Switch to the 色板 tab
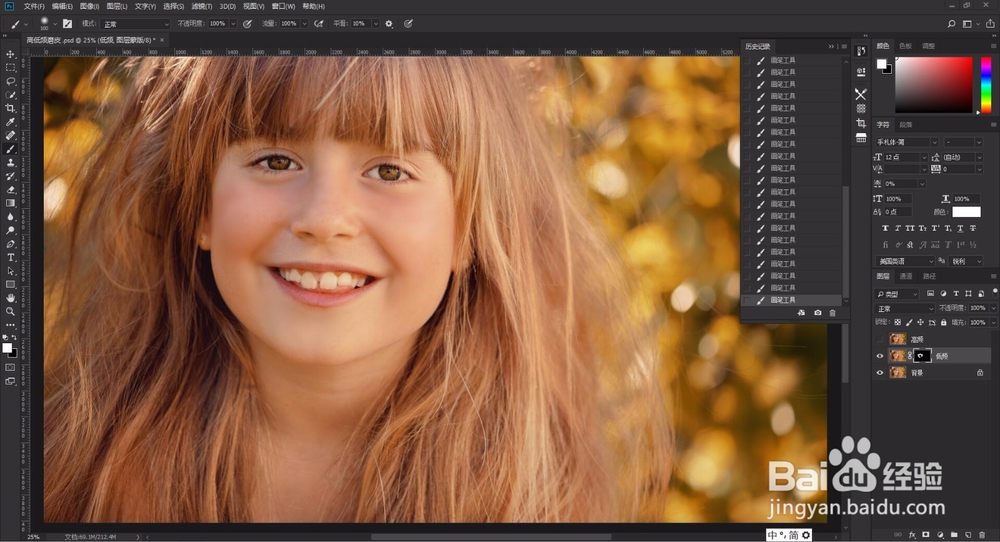The image size is (1000, 542). pos(905,46)
